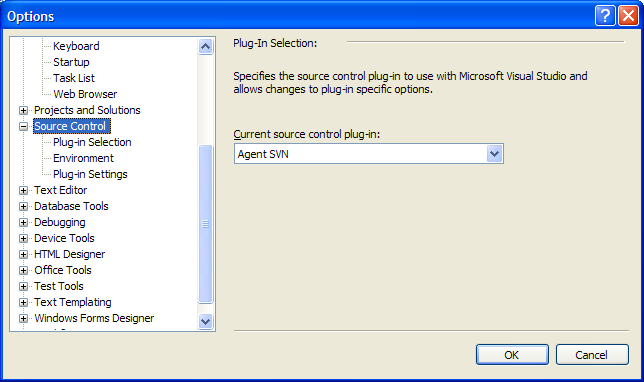
Task: Expand the Debugging node
Action: [x=23, y=223]
